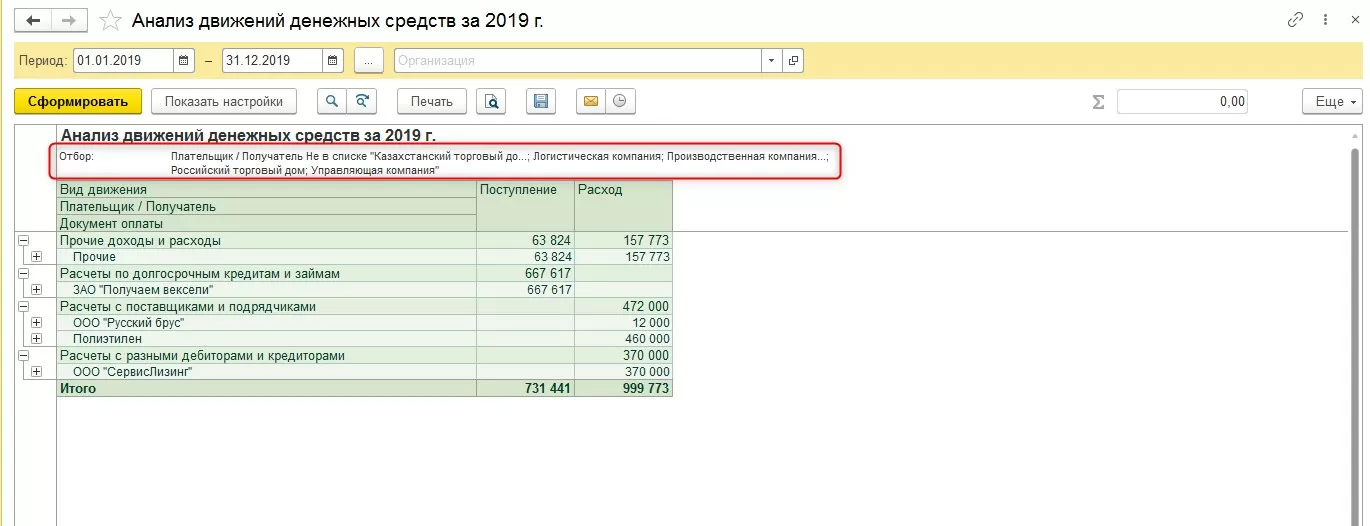Save report using the floppy disk icon

click(x=541, y=101)
